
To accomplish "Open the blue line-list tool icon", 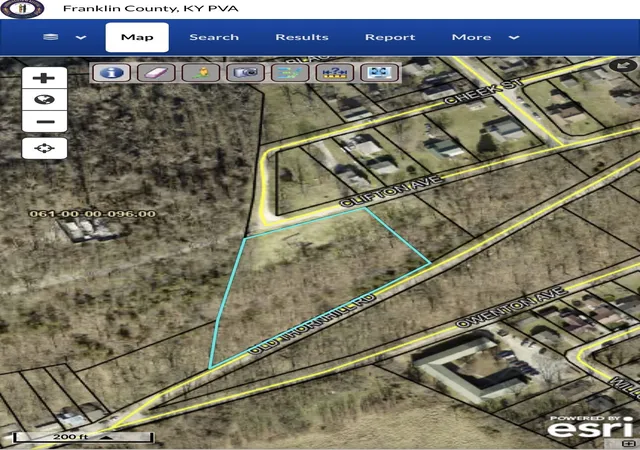I will (x=290, y=73).
